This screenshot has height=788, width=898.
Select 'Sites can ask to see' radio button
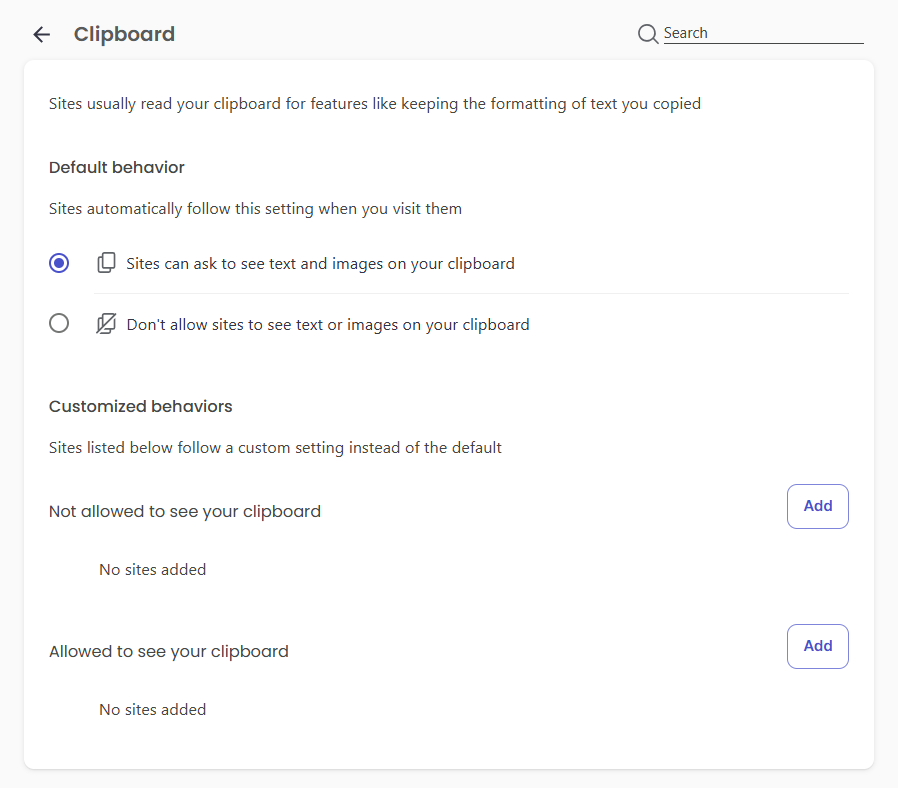point(59,264)
